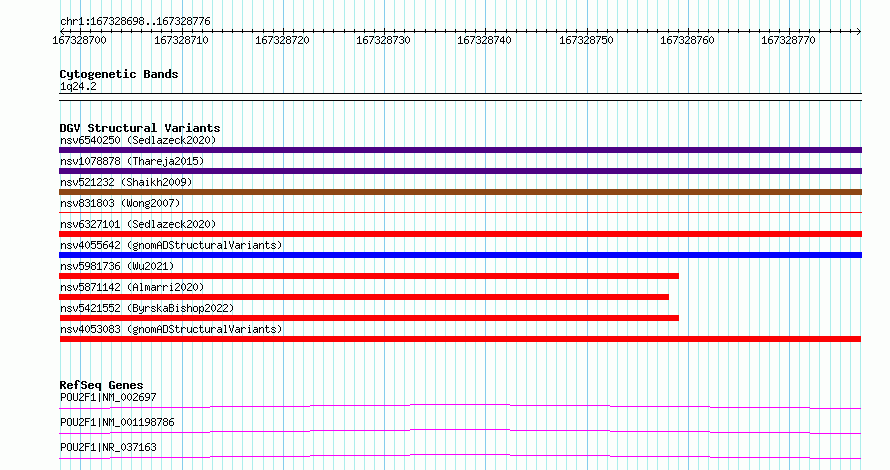Viewport: 890px width, 470px height.
Task: Select the red bar for nsv6327101
Action: [x=460, y=234]
